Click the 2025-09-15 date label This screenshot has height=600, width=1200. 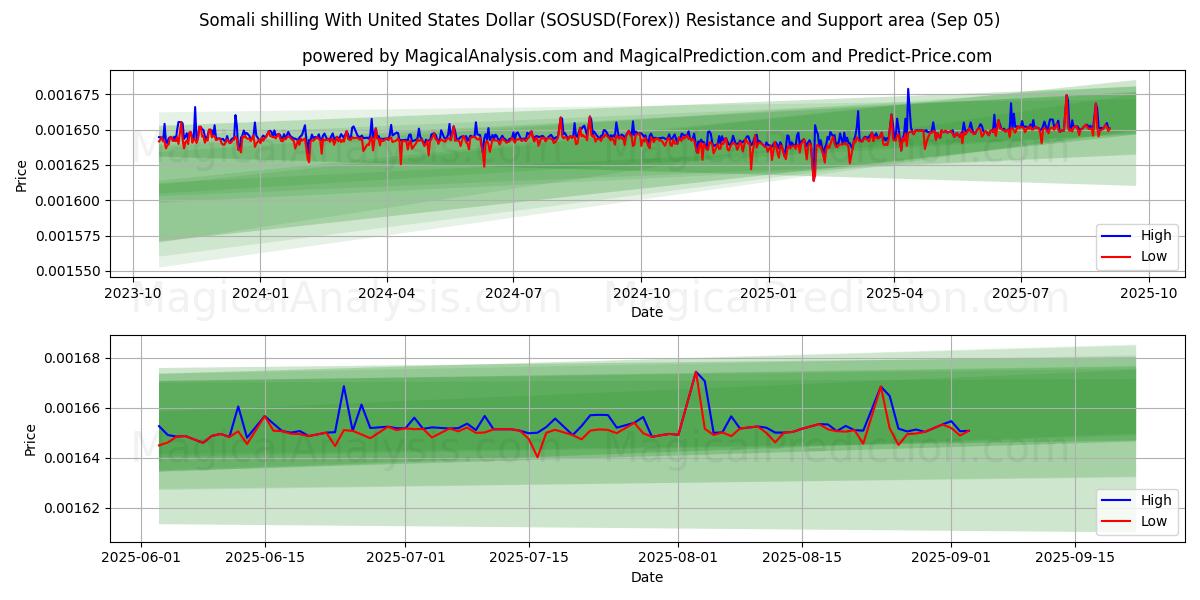point(1076,559)
